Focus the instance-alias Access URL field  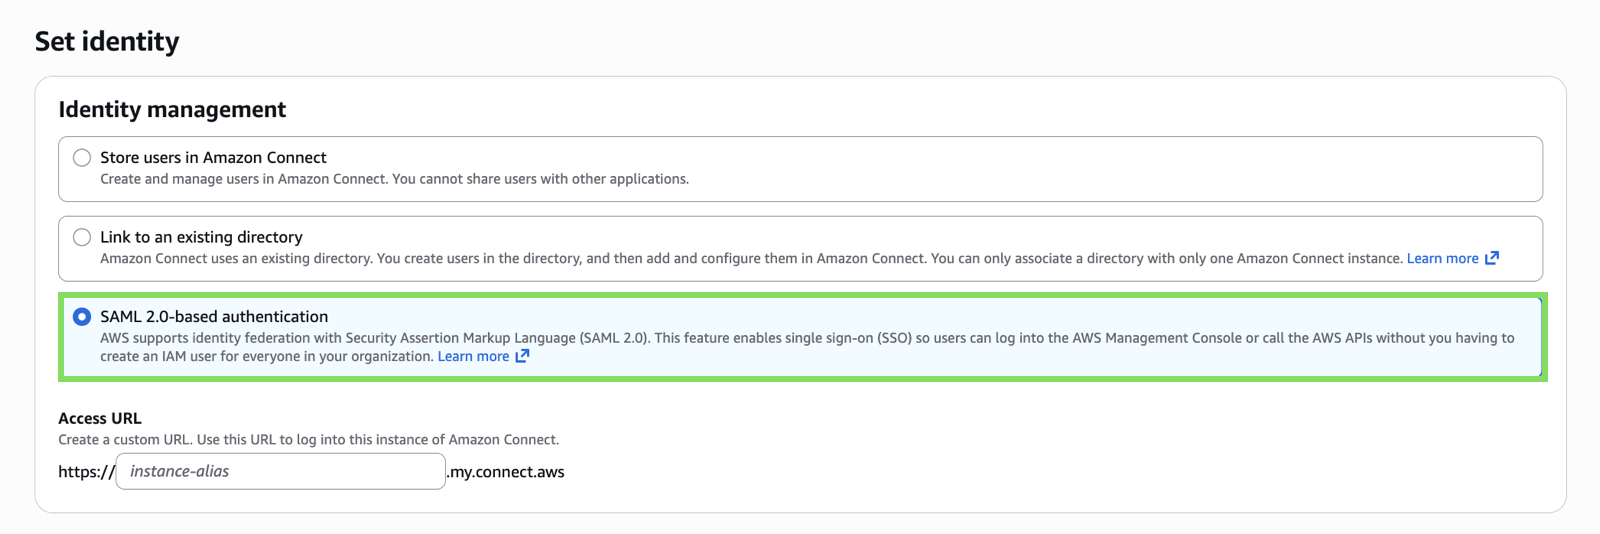click(x=281, y=471)
